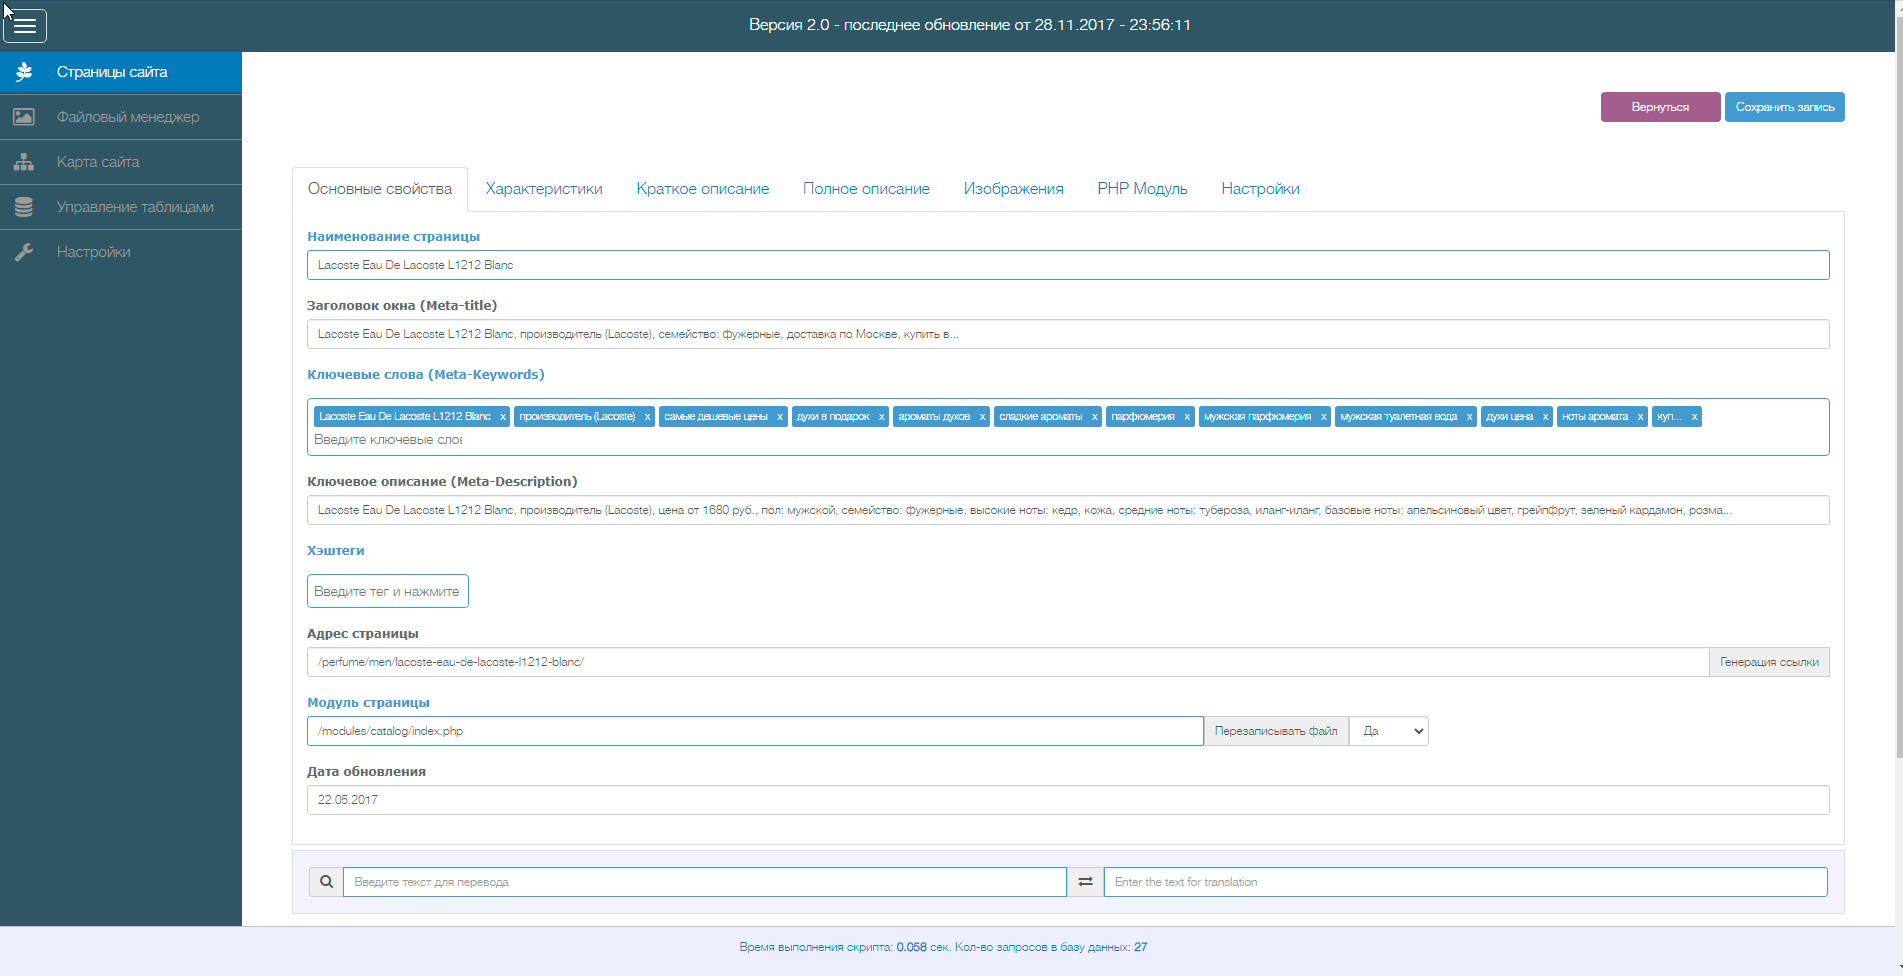Image resolution: width=1903 pixels, height=976 pixels.
Task: Click the Сохранить запись button
Action: point(1785,107)
